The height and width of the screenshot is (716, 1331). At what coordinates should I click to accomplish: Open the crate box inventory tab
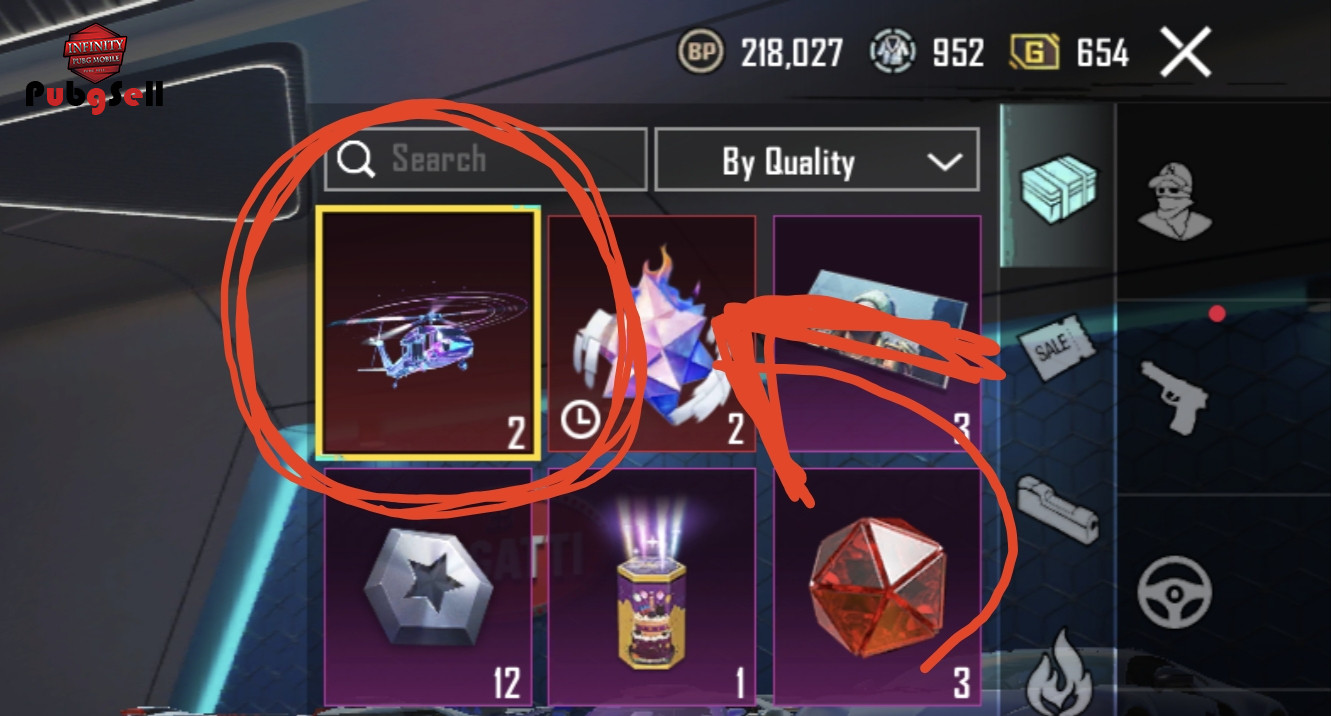[1058, 186]
